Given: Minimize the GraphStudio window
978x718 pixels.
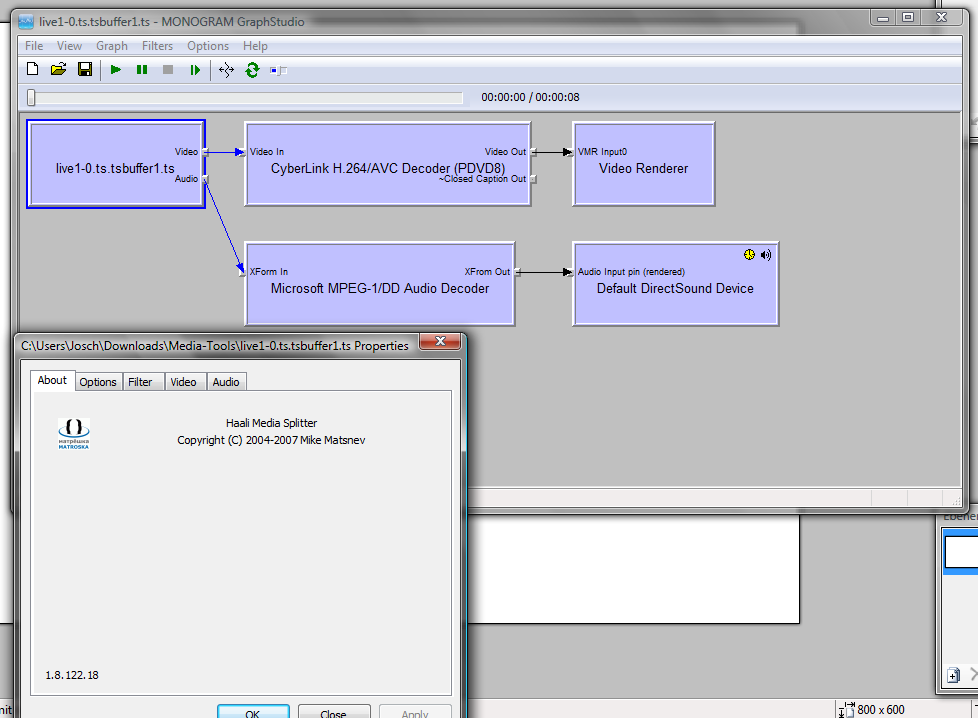Looking at the screenshot, I should (x=883, y=17).
